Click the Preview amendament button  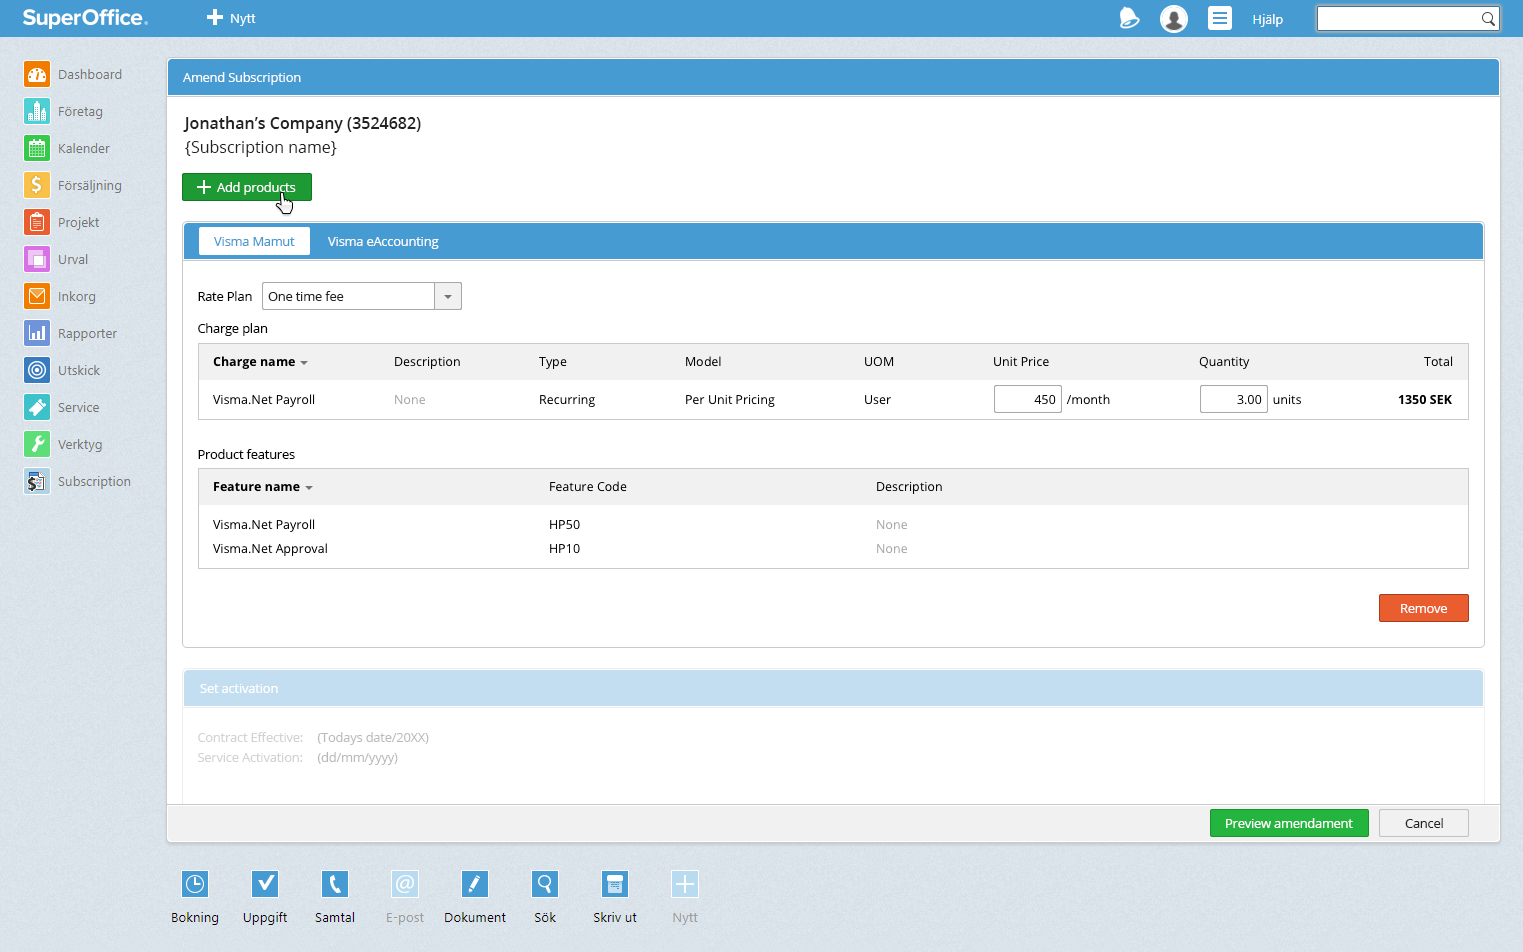(1289, 823)
